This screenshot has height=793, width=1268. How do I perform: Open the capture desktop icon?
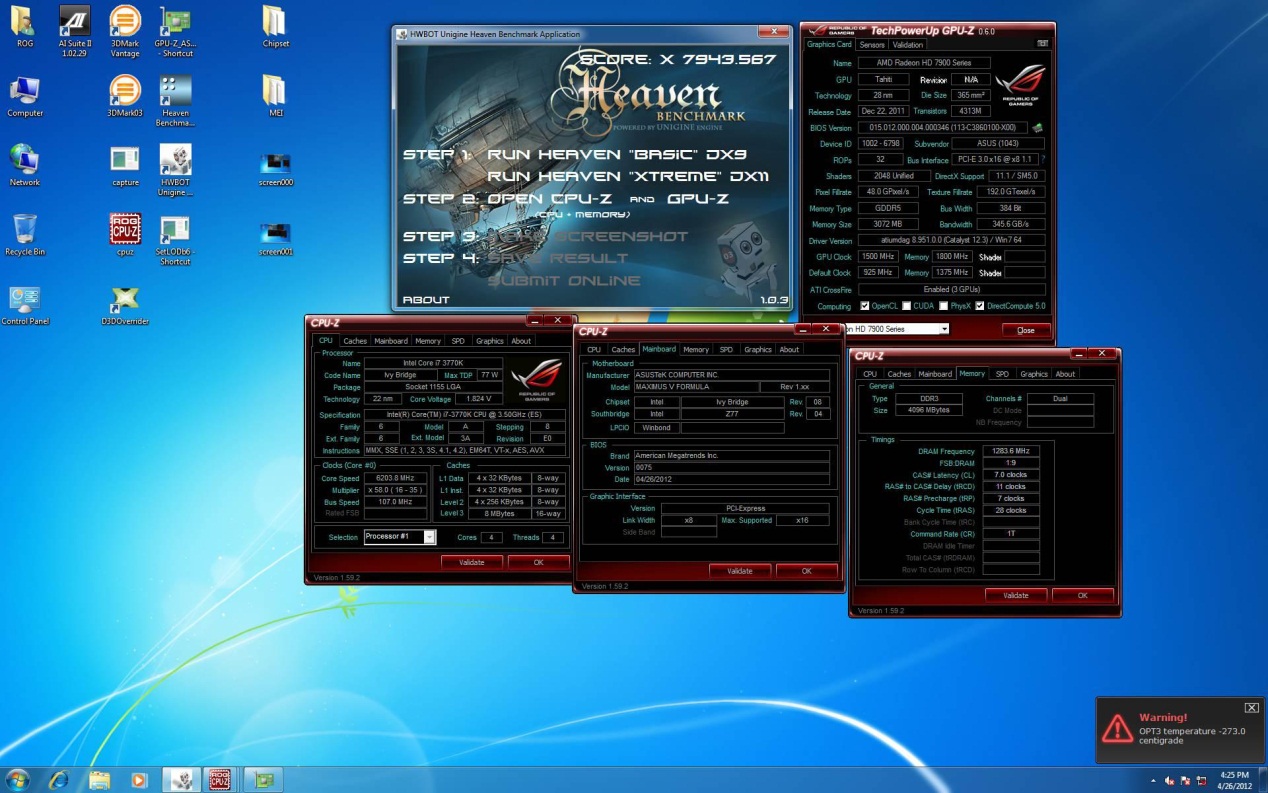coord(125,166)
